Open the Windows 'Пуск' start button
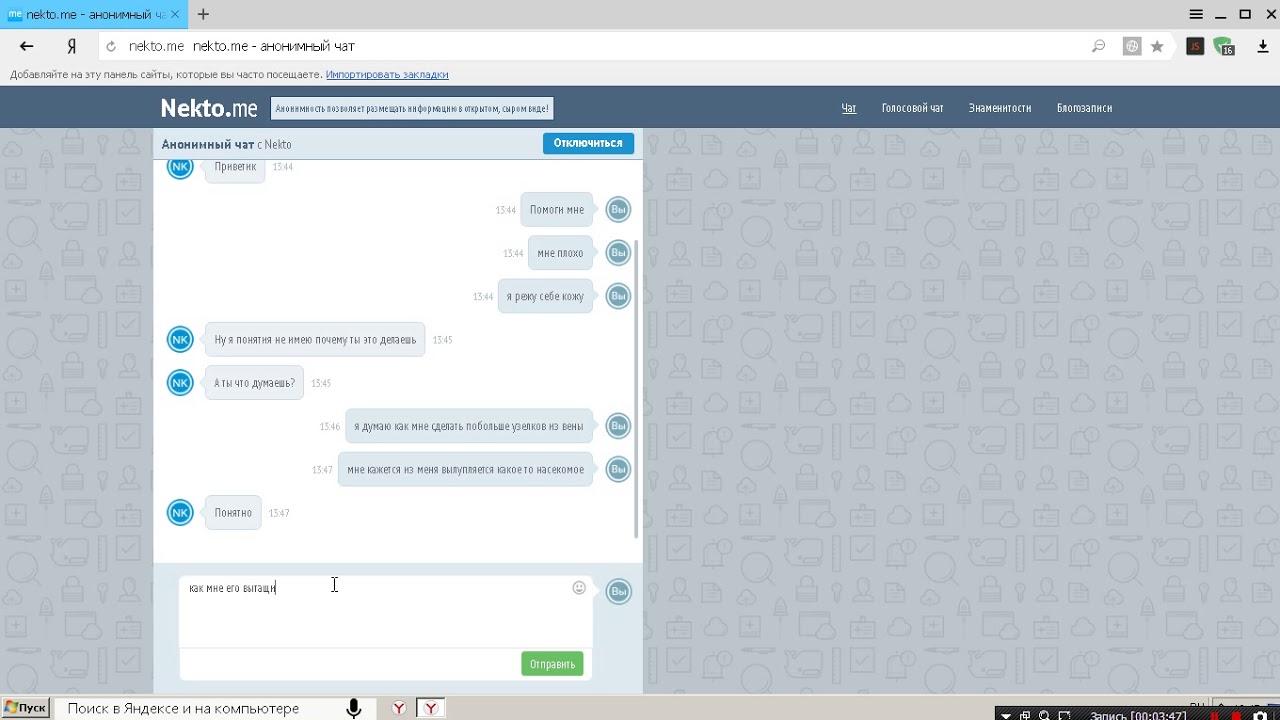The image size is (1280, 720). coord(25,708)
